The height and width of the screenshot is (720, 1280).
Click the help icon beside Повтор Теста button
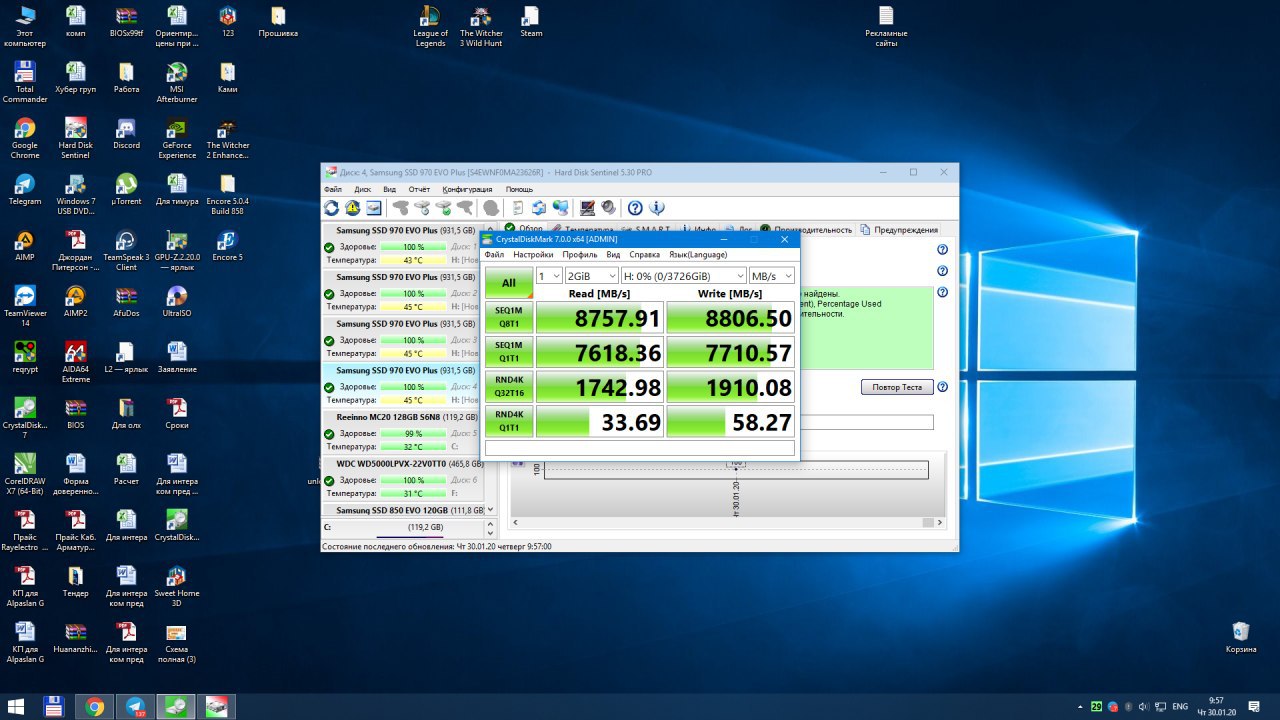click(942, 387)
